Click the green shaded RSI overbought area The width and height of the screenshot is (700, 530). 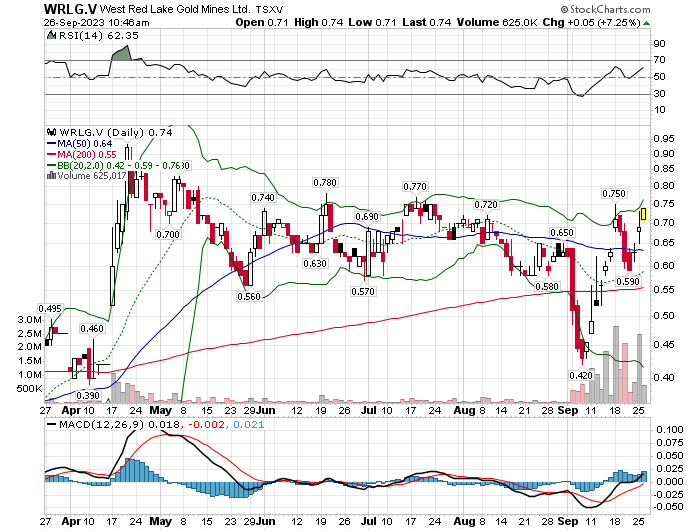122,53
